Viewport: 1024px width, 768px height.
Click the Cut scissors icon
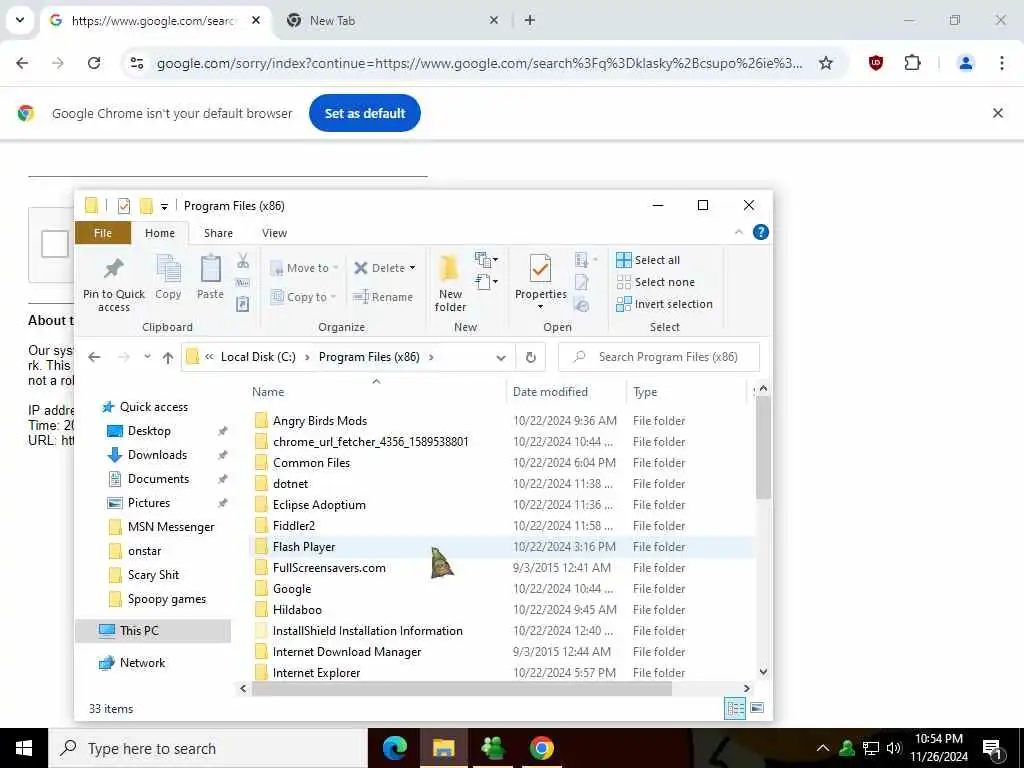click(x=243, y=261)
